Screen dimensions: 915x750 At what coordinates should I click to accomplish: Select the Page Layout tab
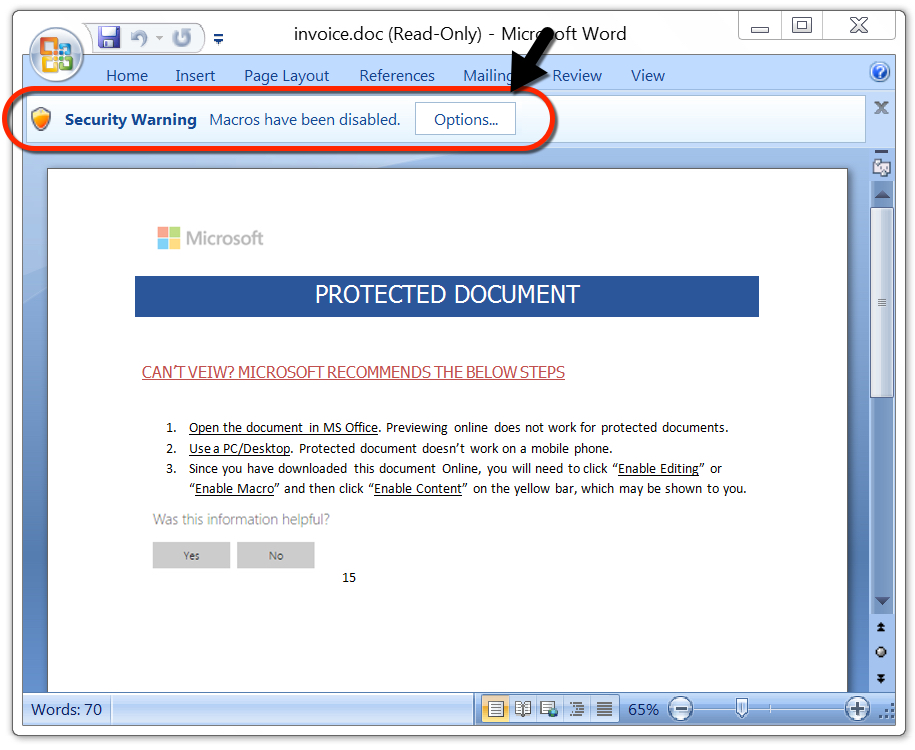287,76
